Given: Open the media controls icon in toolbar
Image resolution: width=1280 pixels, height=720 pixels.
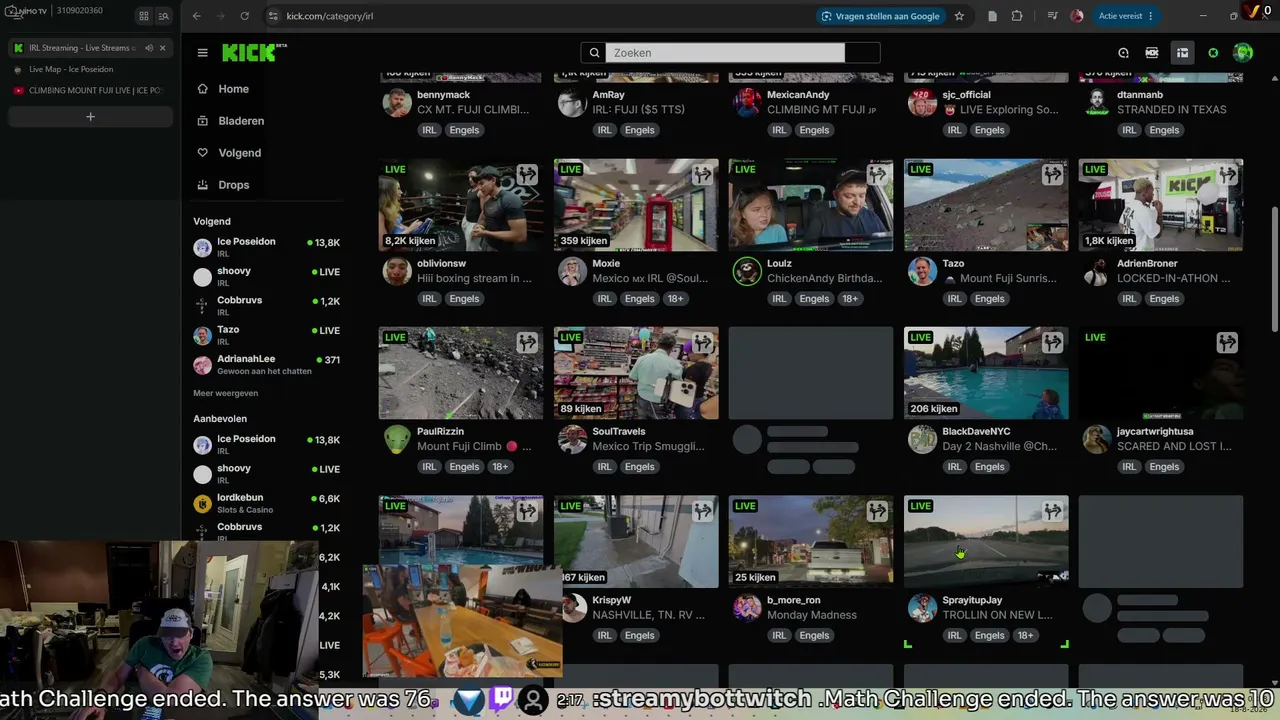Looking at the screenshot, I should click(1052, 16).
